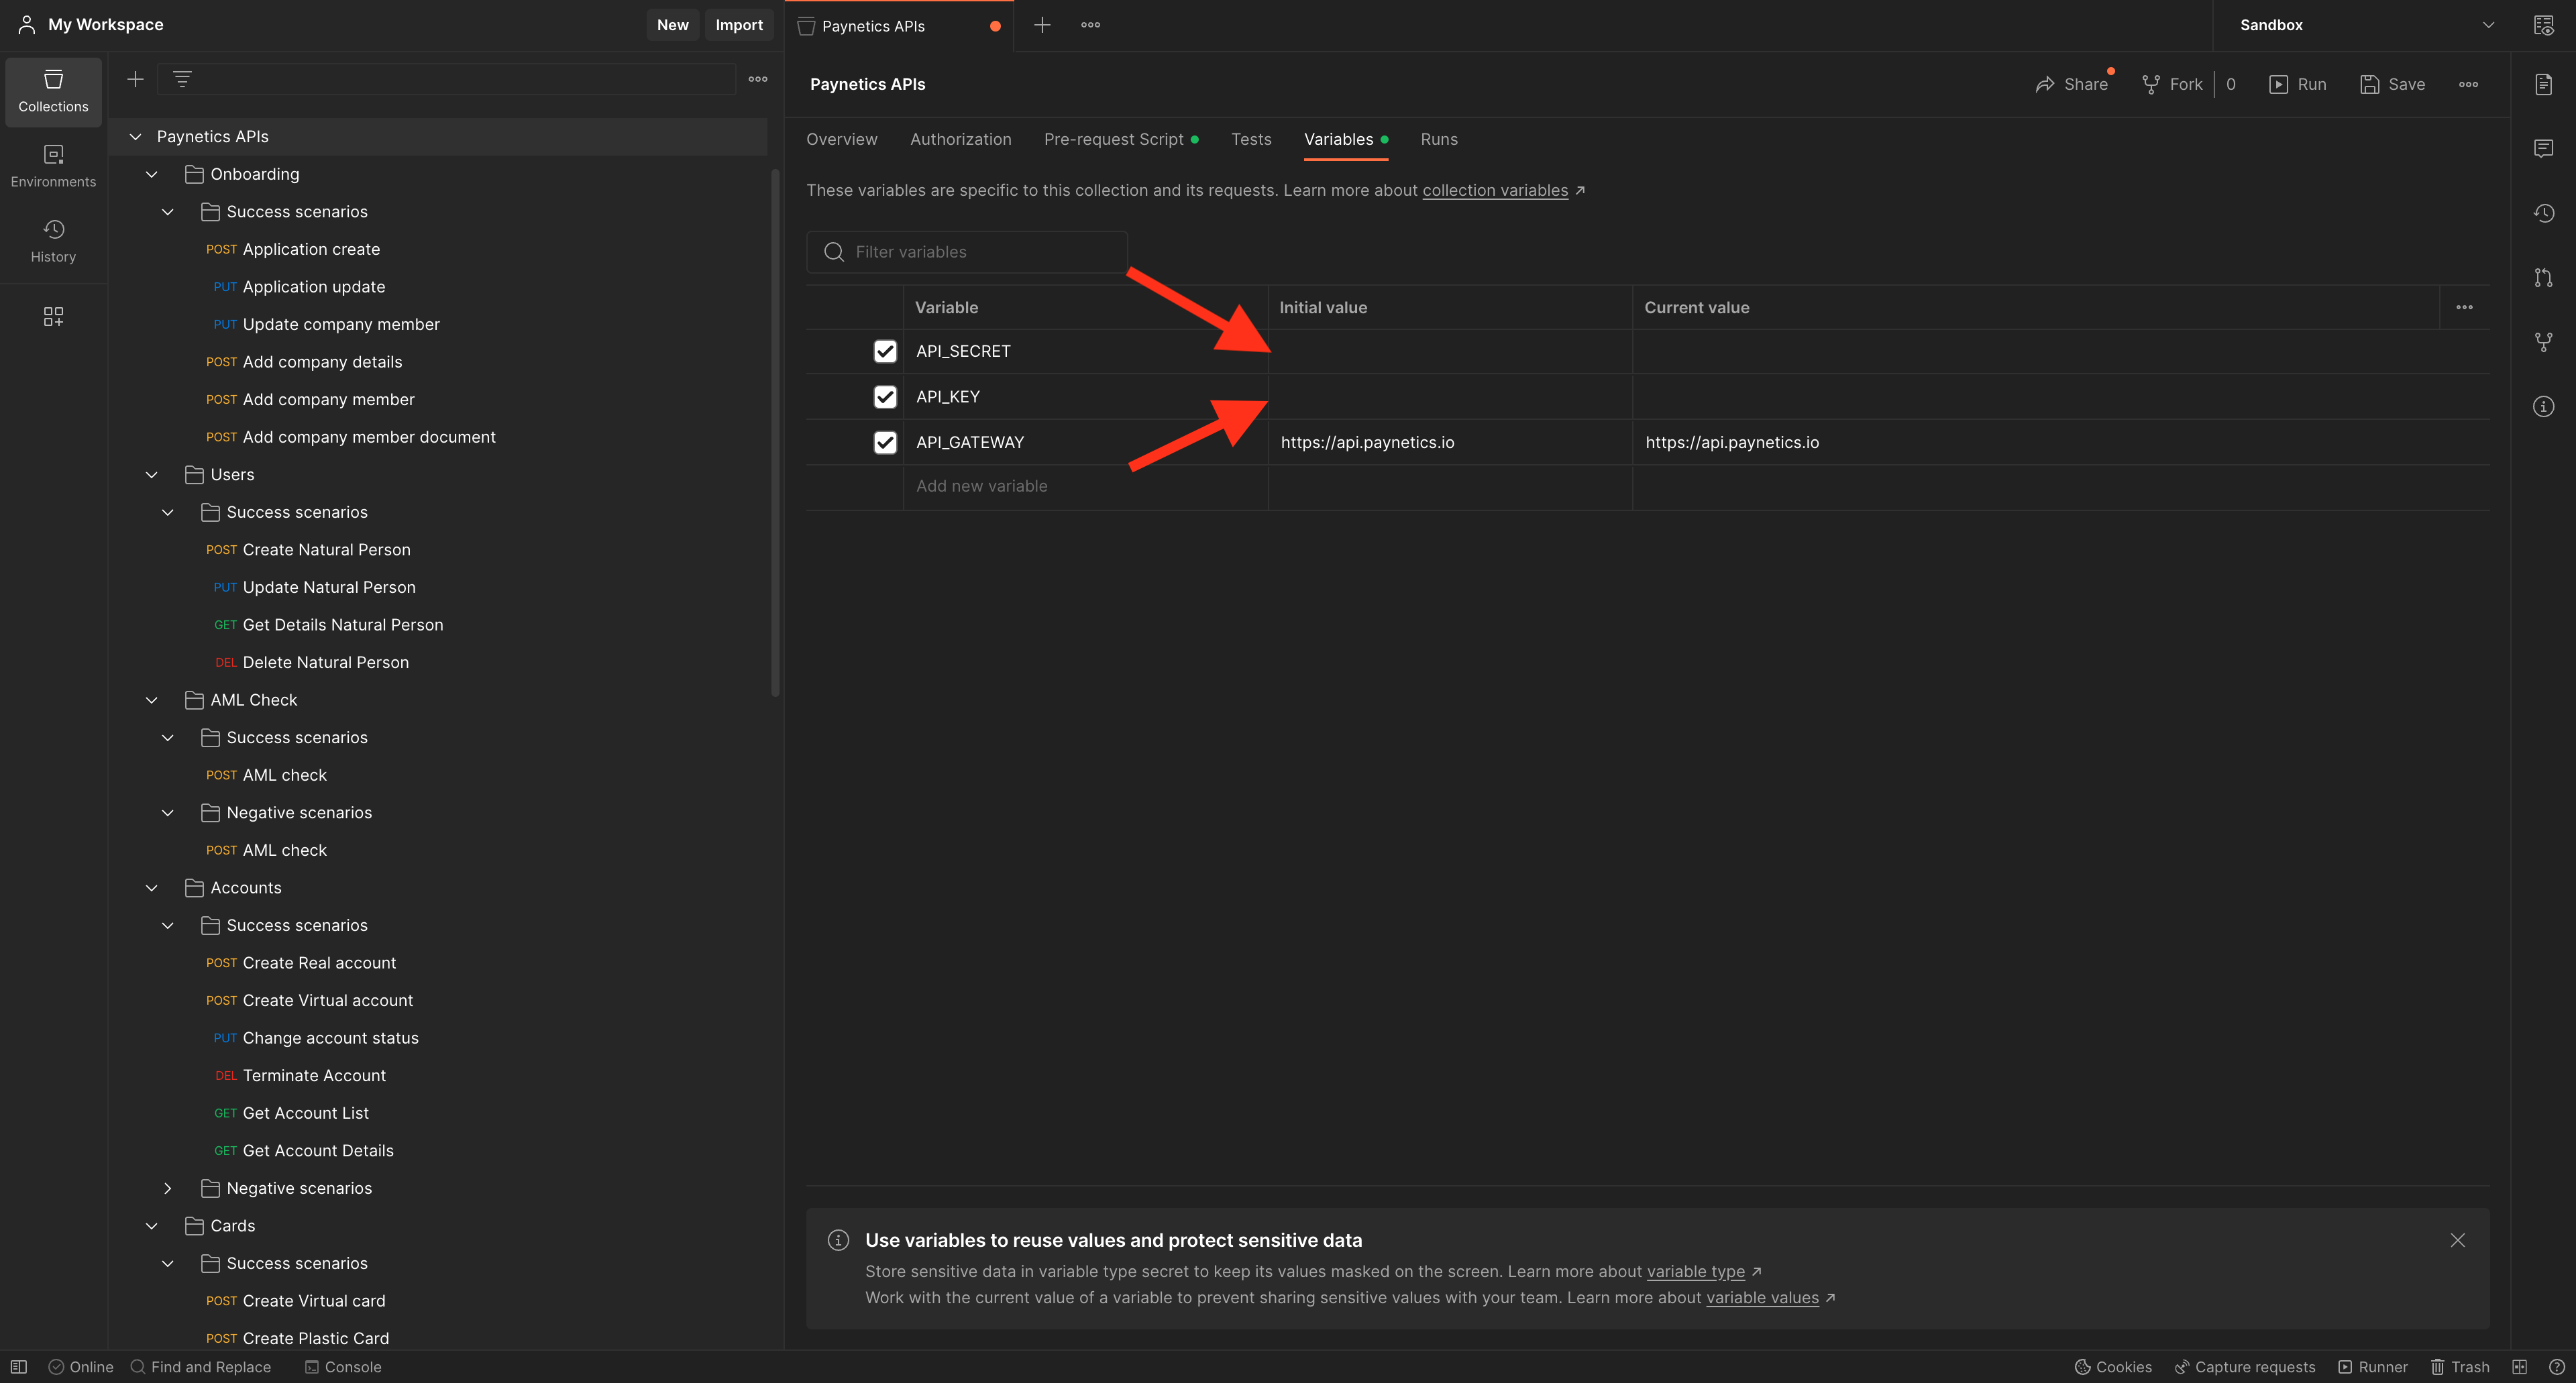Viewport: 2576px width, 1383px height.
Task: Click the Fork collection button
Action: [x=2172, y=84]
